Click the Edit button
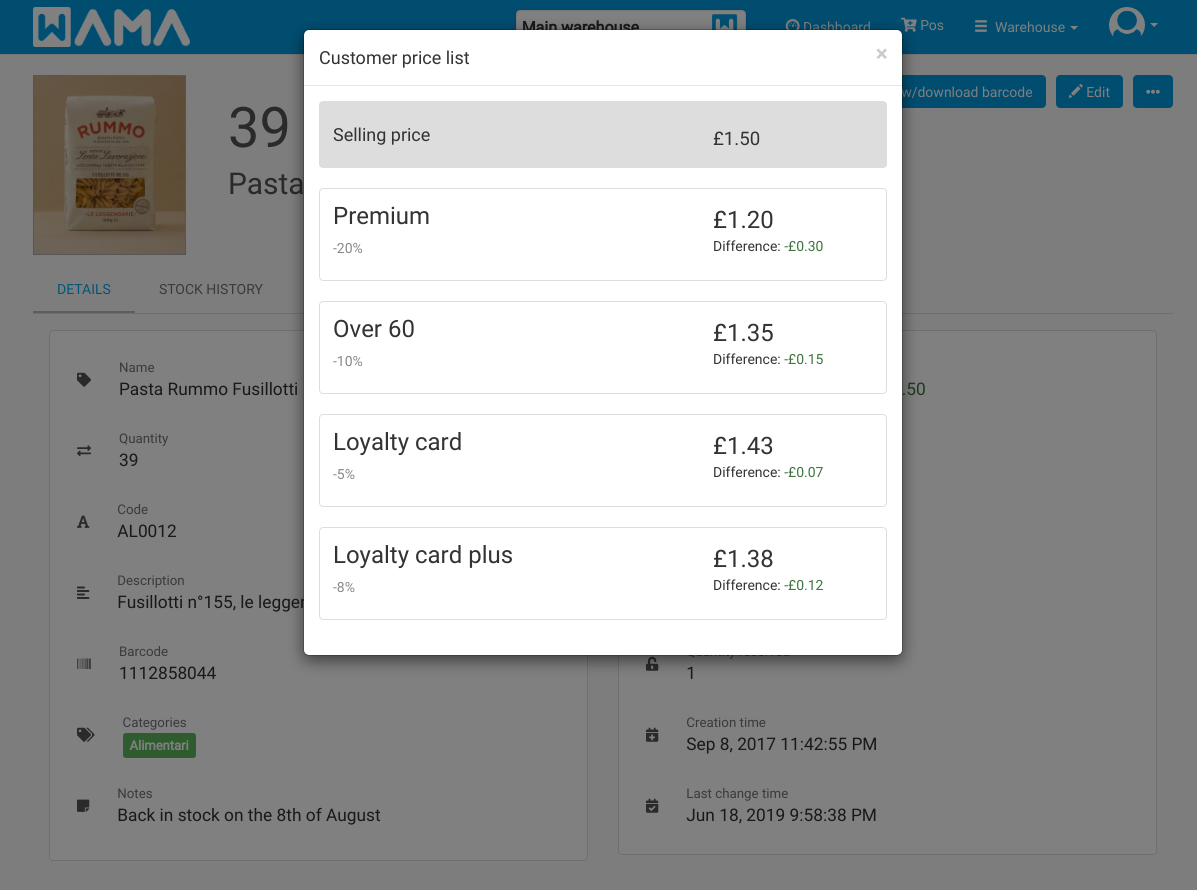The width and height of the screenshot is (1197, 890). click(x=1089, y=92)
